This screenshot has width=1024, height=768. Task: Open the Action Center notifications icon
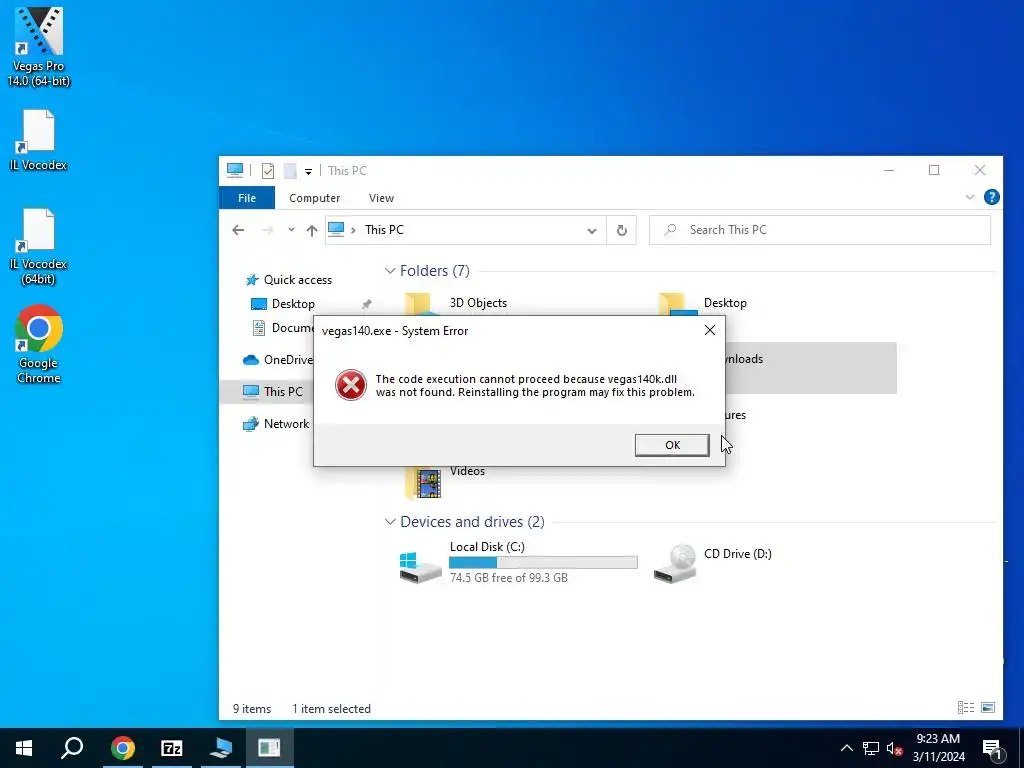click(x=992, y=748)
